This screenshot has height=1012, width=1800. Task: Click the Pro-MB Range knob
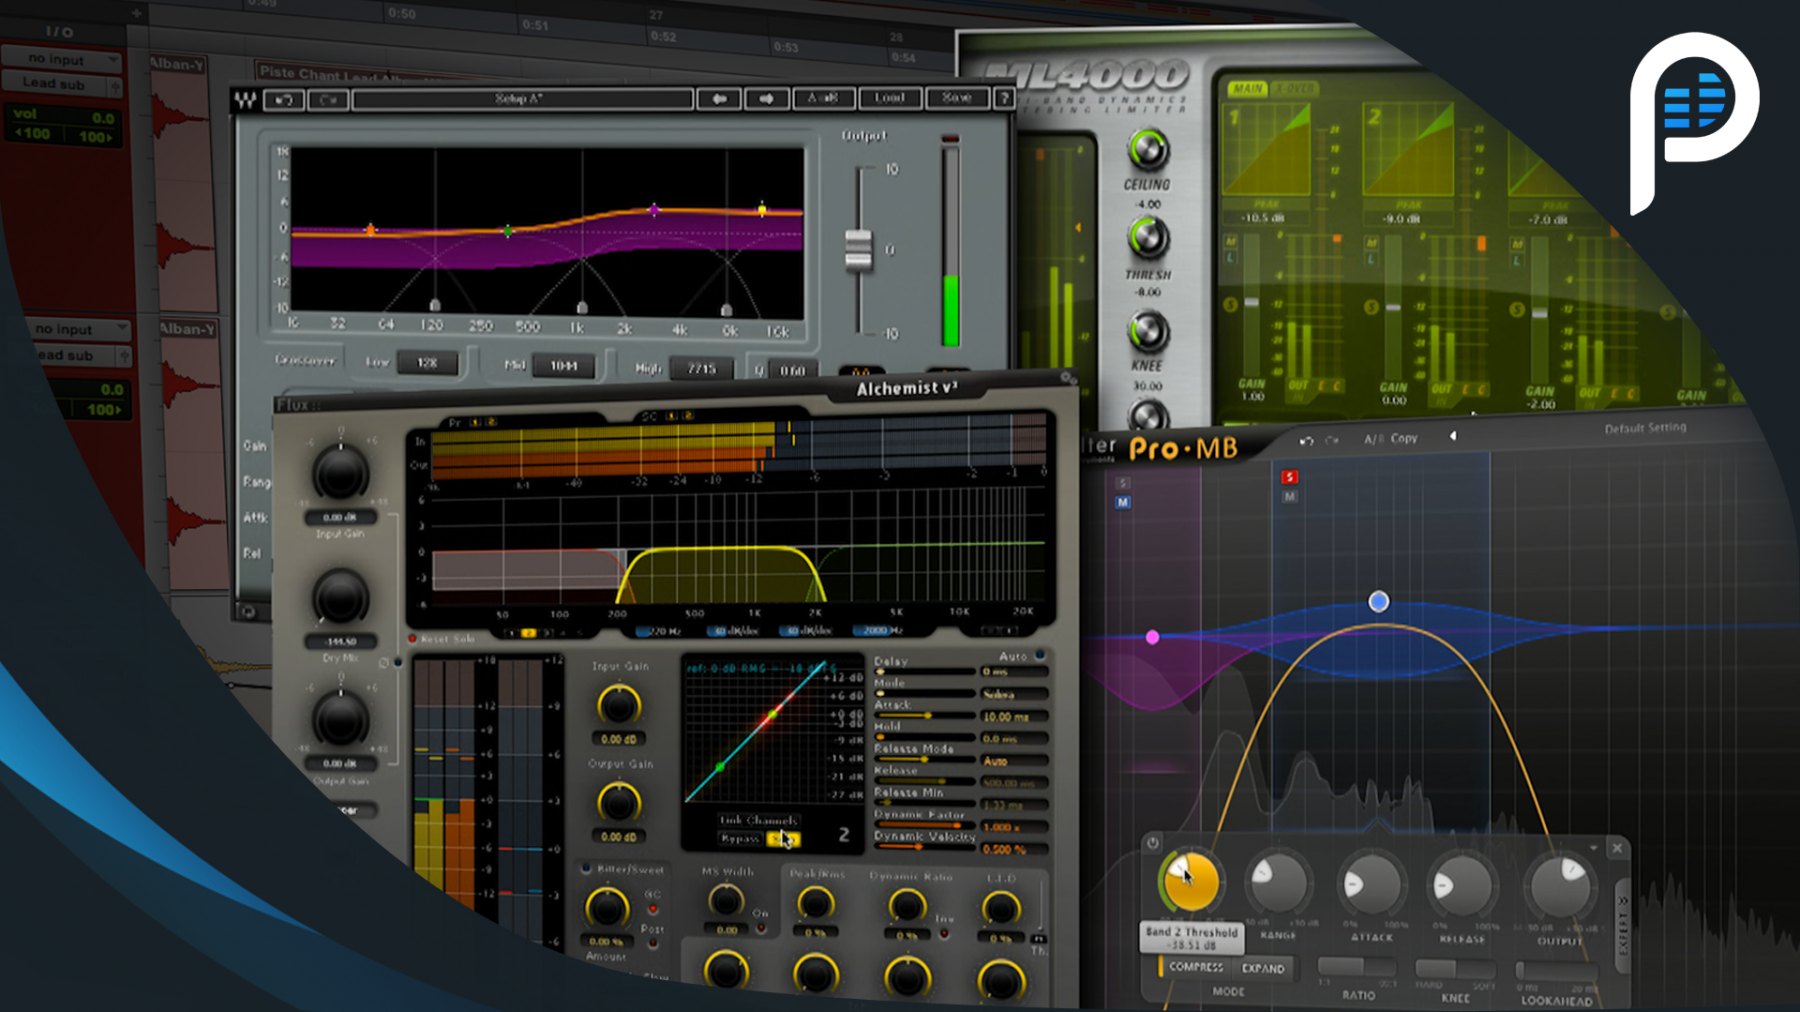[x=1277, y=882]
